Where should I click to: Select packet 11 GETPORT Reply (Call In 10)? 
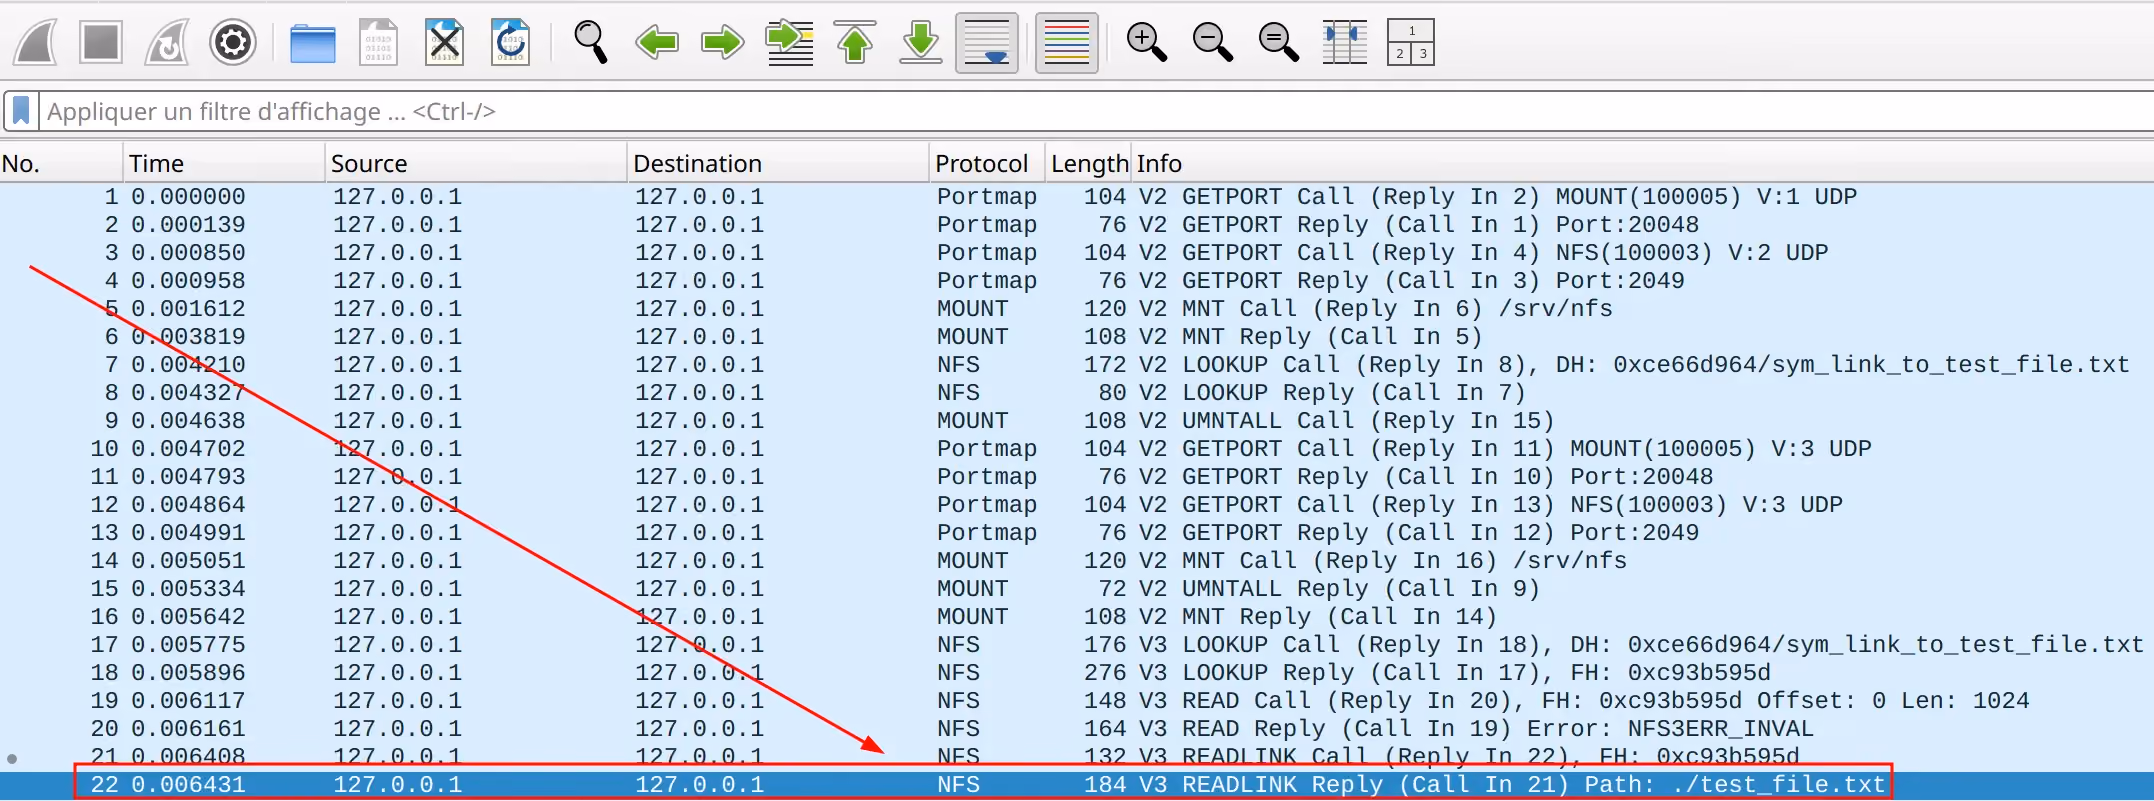point(1077,477)
